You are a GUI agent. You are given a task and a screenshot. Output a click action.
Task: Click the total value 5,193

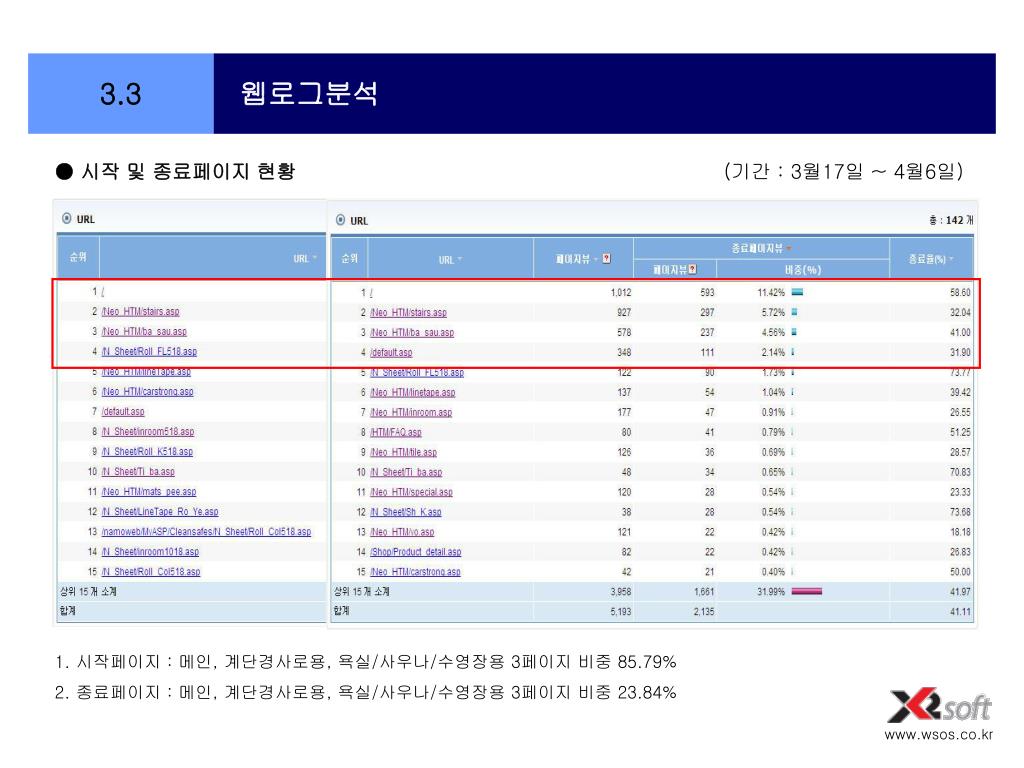620,612
